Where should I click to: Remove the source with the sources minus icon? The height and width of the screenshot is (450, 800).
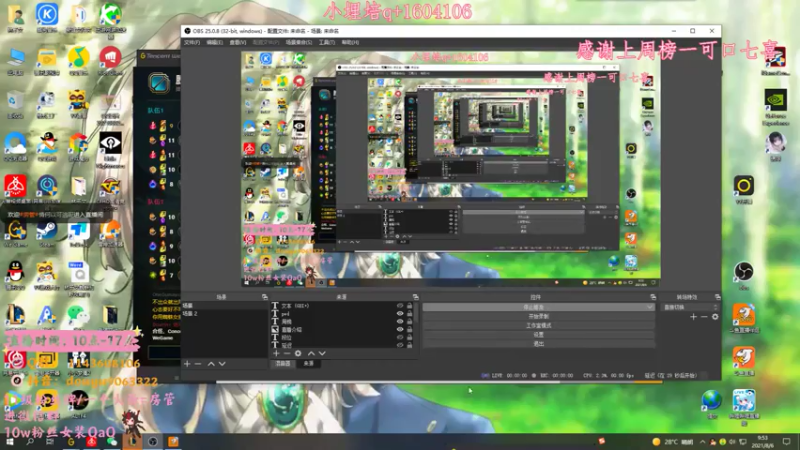coord(286,353)
